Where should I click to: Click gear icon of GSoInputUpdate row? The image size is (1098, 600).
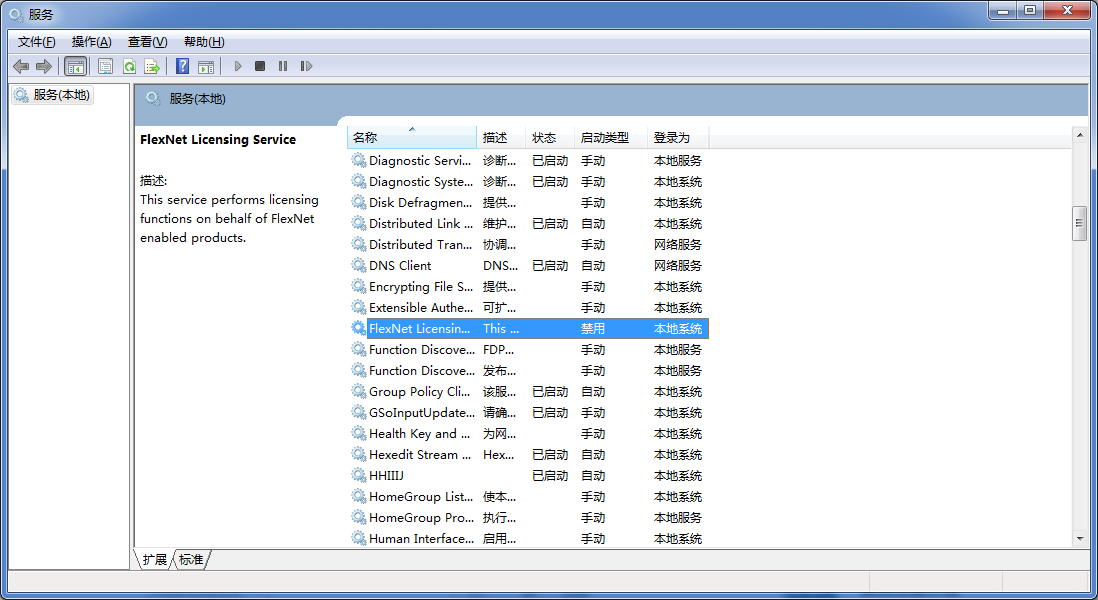359,412
